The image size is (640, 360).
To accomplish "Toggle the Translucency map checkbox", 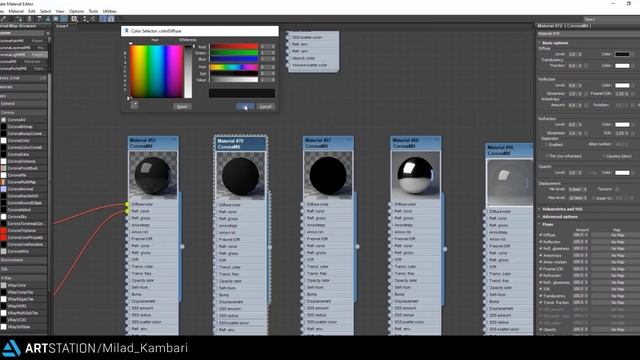I will click(541, 296).
